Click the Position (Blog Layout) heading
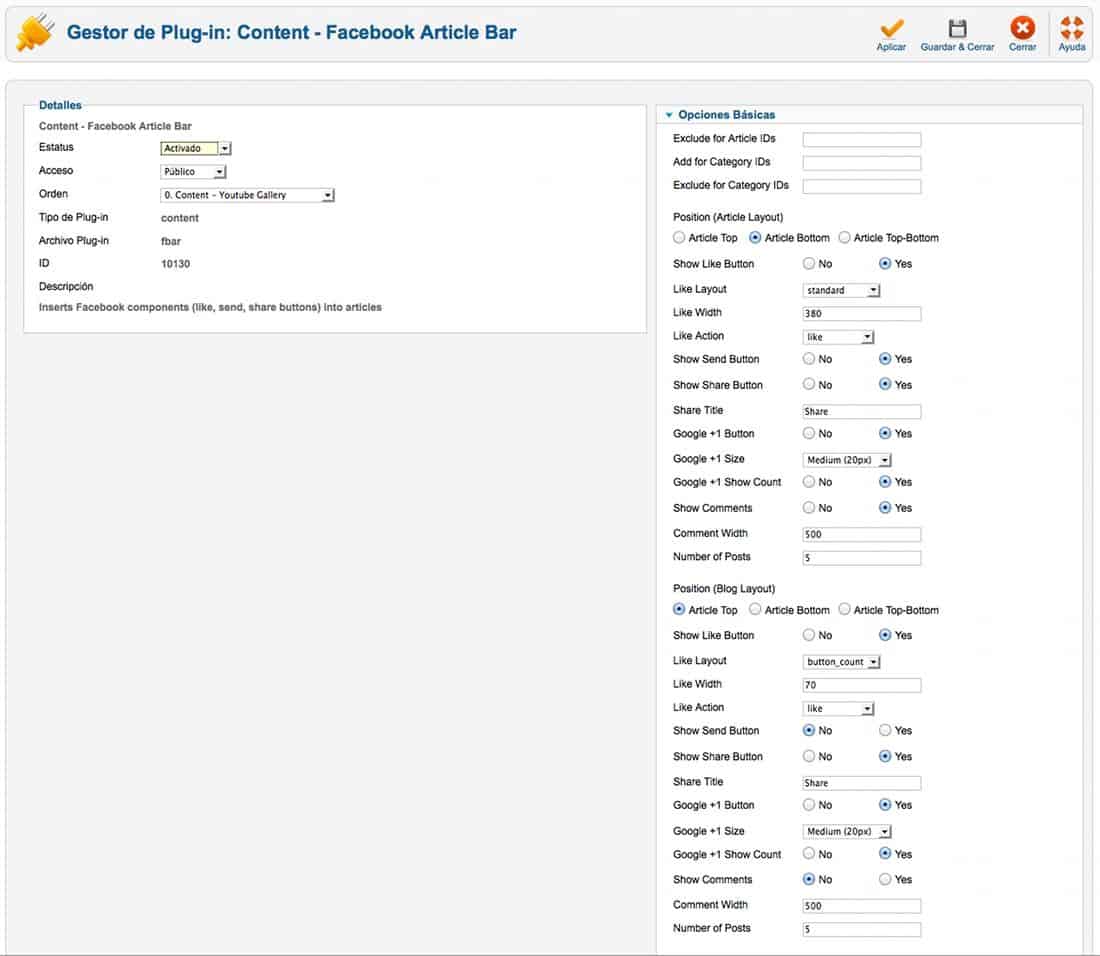Viewport: 1100px width, 956px height. pyautogui.click(x=724, y=588)
